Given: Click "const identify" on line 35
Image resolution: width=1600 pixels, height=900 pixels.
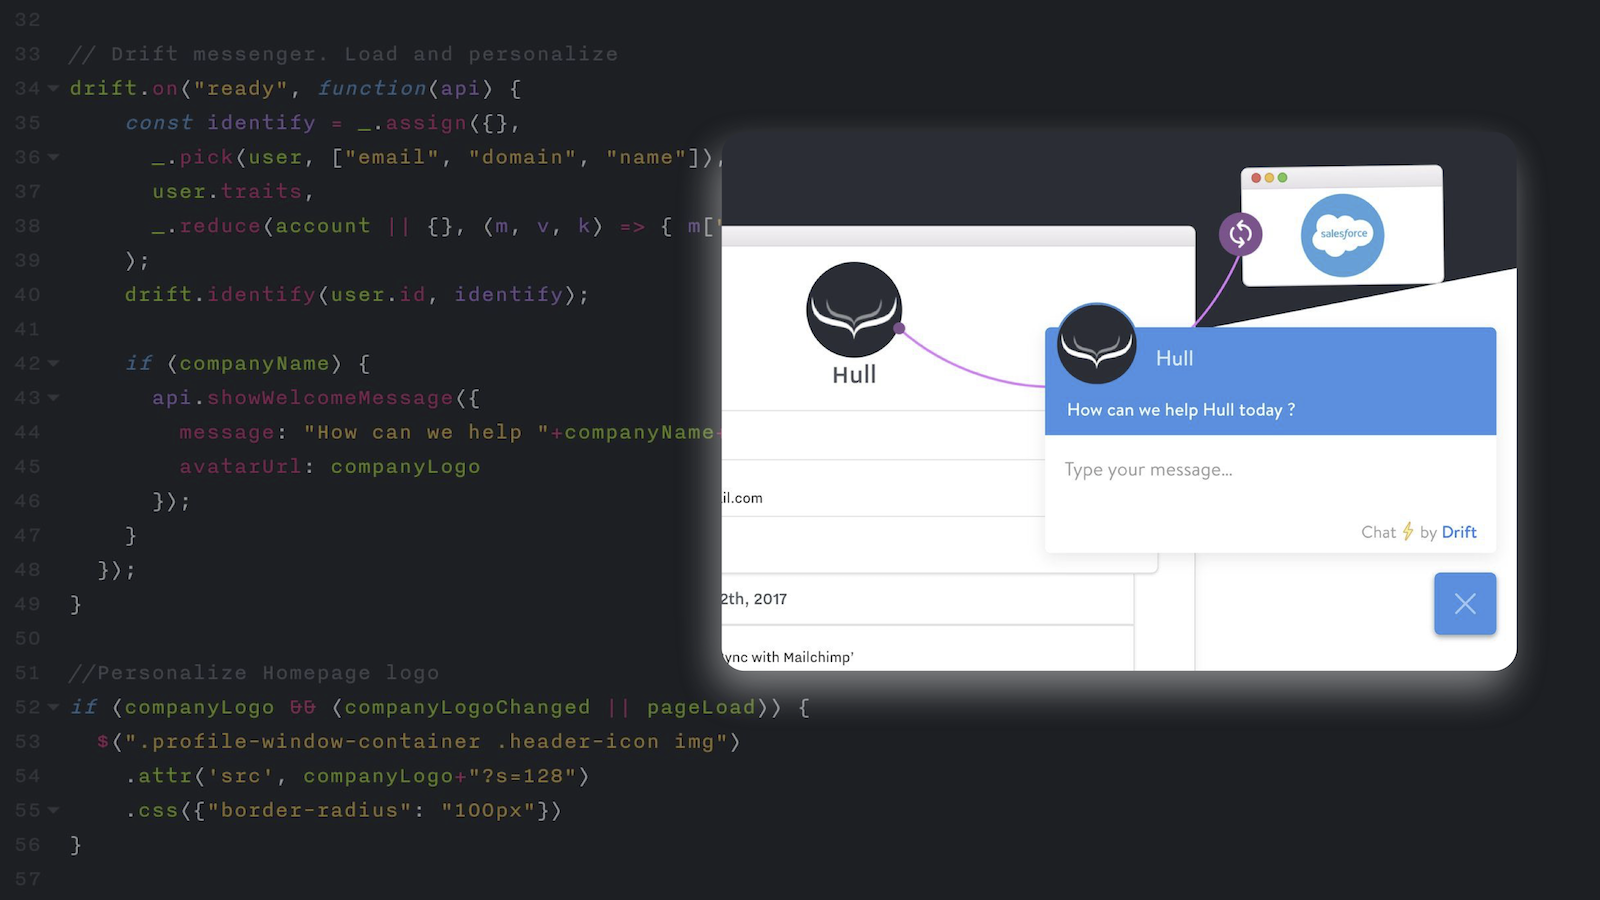Looking at the screenshot, I should 220,123.
